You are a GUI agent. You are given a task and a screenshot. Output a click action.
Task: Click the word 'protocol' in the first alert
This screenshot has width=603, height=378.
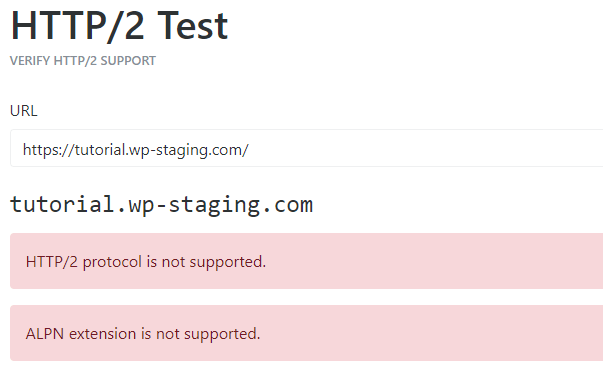(x=112, y=262)
